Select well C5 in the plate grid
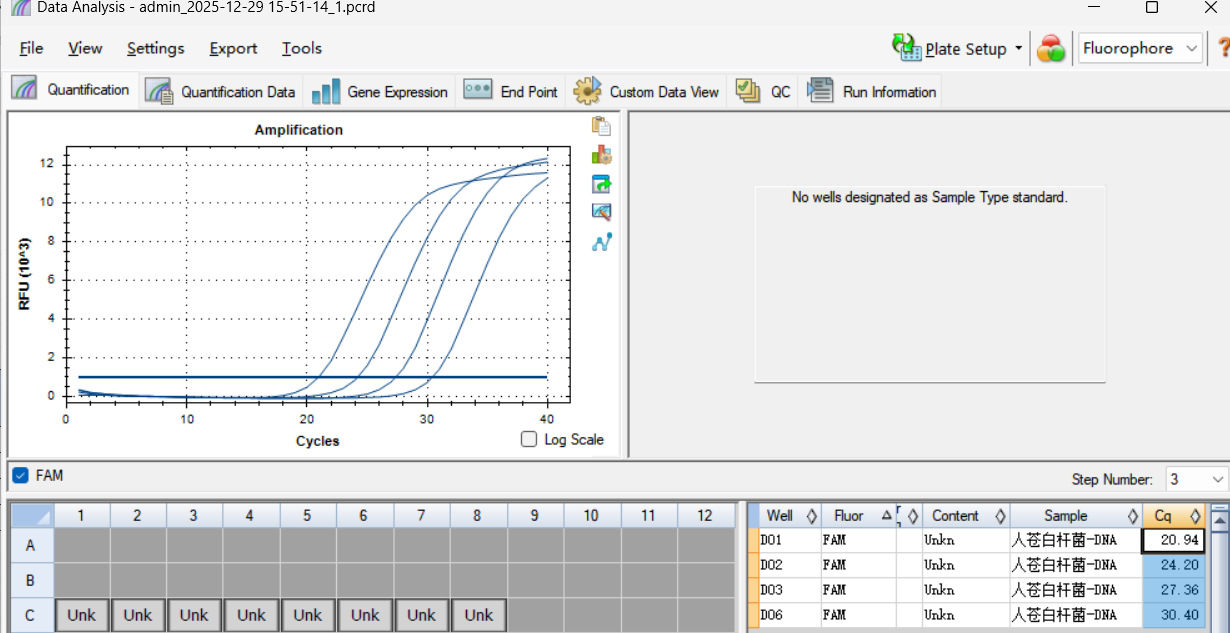 [x=308, y=615]
